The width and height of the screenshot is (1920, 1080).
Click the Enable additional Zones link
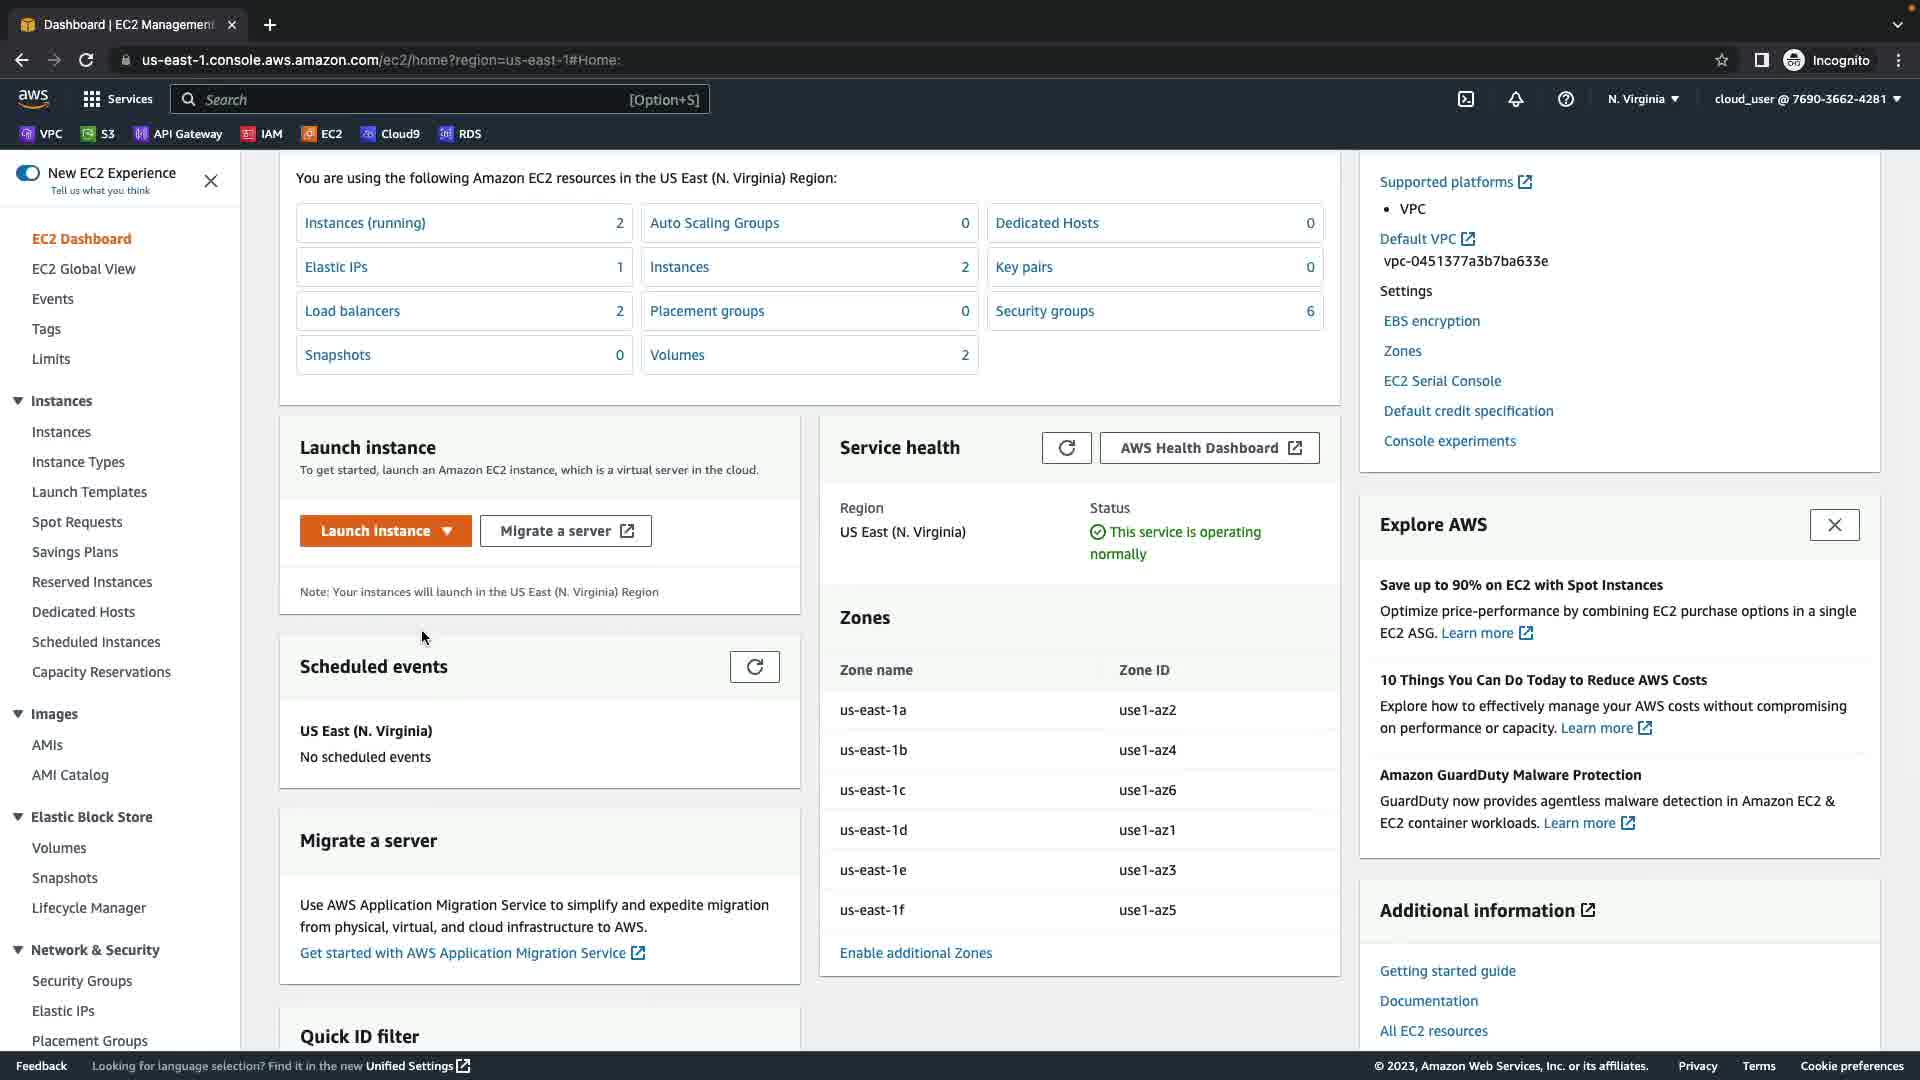[x=915, y=953]
